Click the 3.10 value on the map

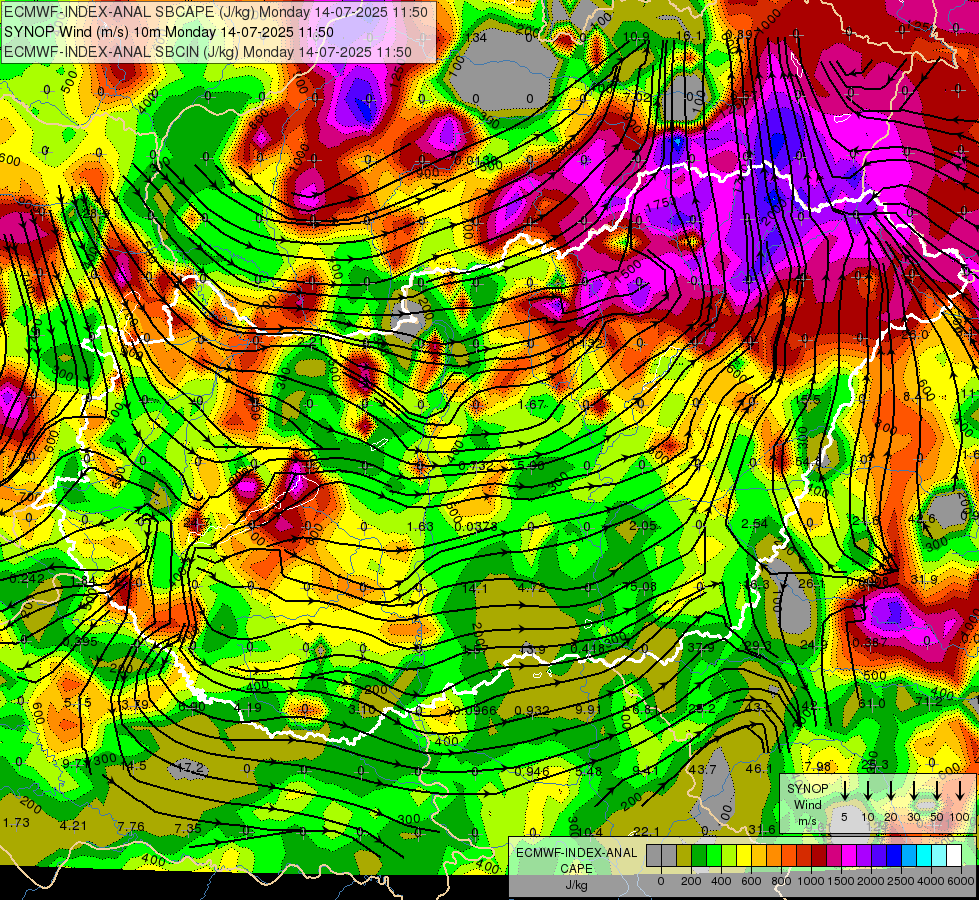point(362,710)
